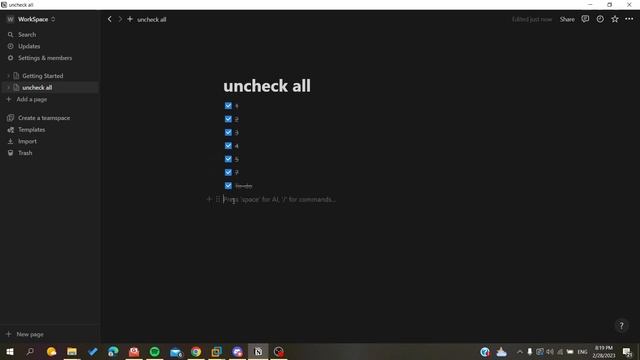Click the empty block placeholder text field
The width and height of the screenshot is (640, 360).
280,200
